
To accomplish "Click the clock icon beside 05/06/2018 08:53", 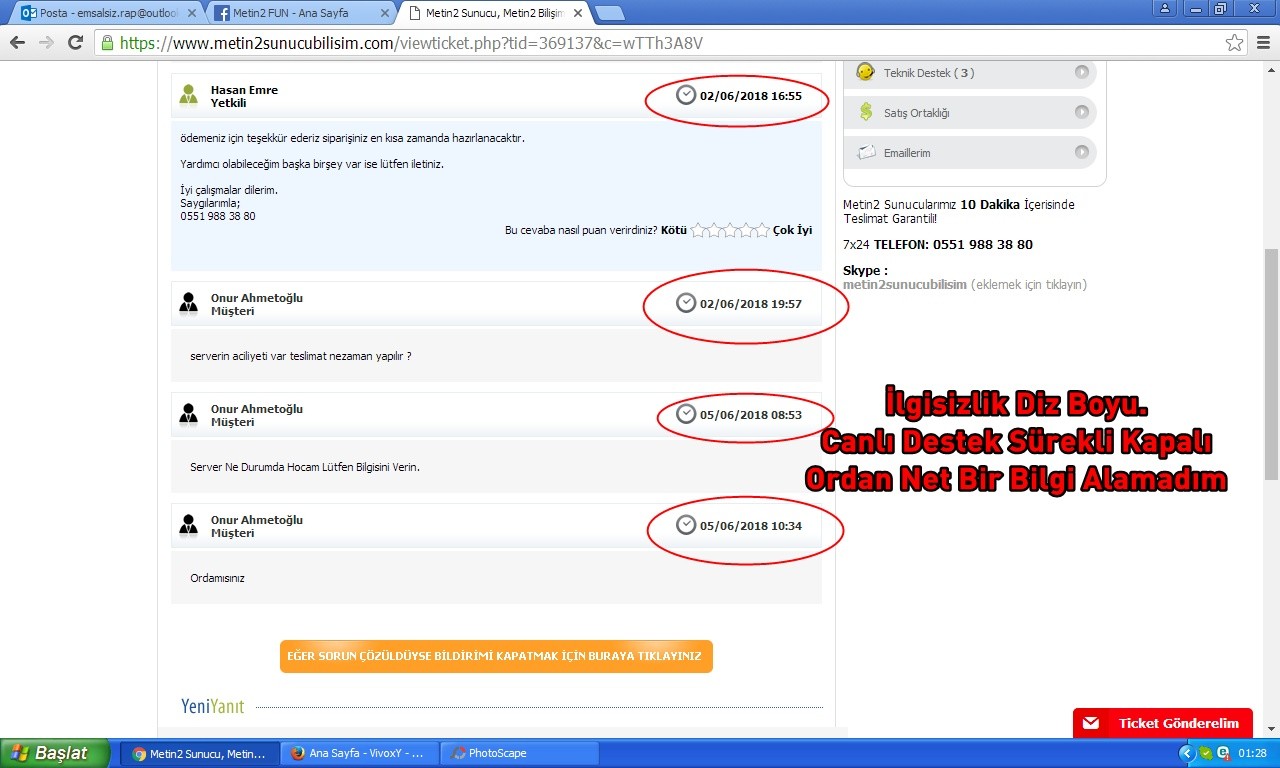I will pos(686,414).
